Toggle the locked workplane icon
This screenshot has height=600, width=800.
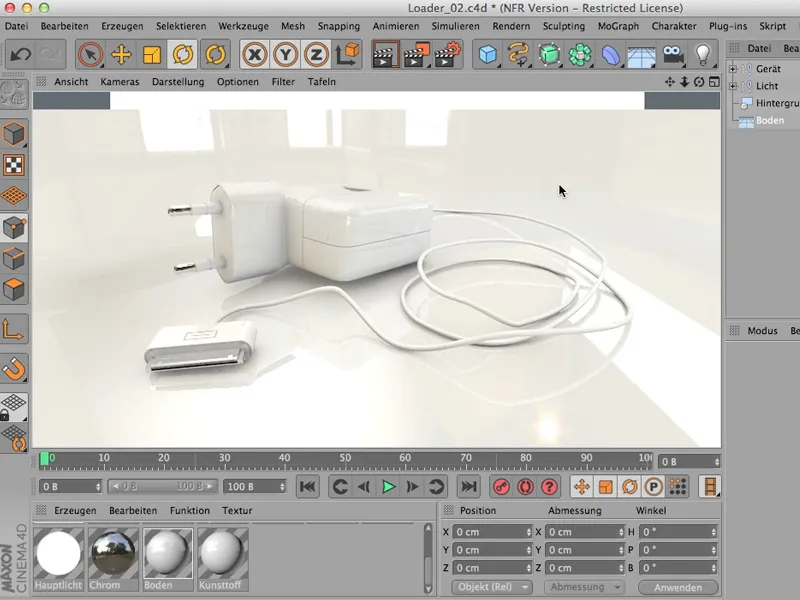click(14, 407)
